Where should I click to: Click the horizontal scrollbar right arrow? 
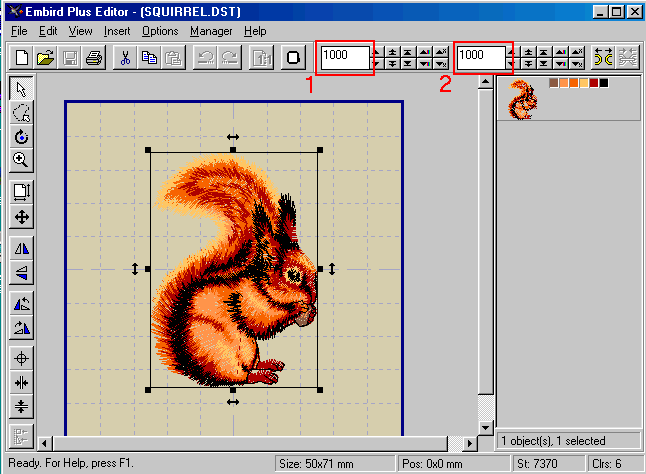(469, 444)
